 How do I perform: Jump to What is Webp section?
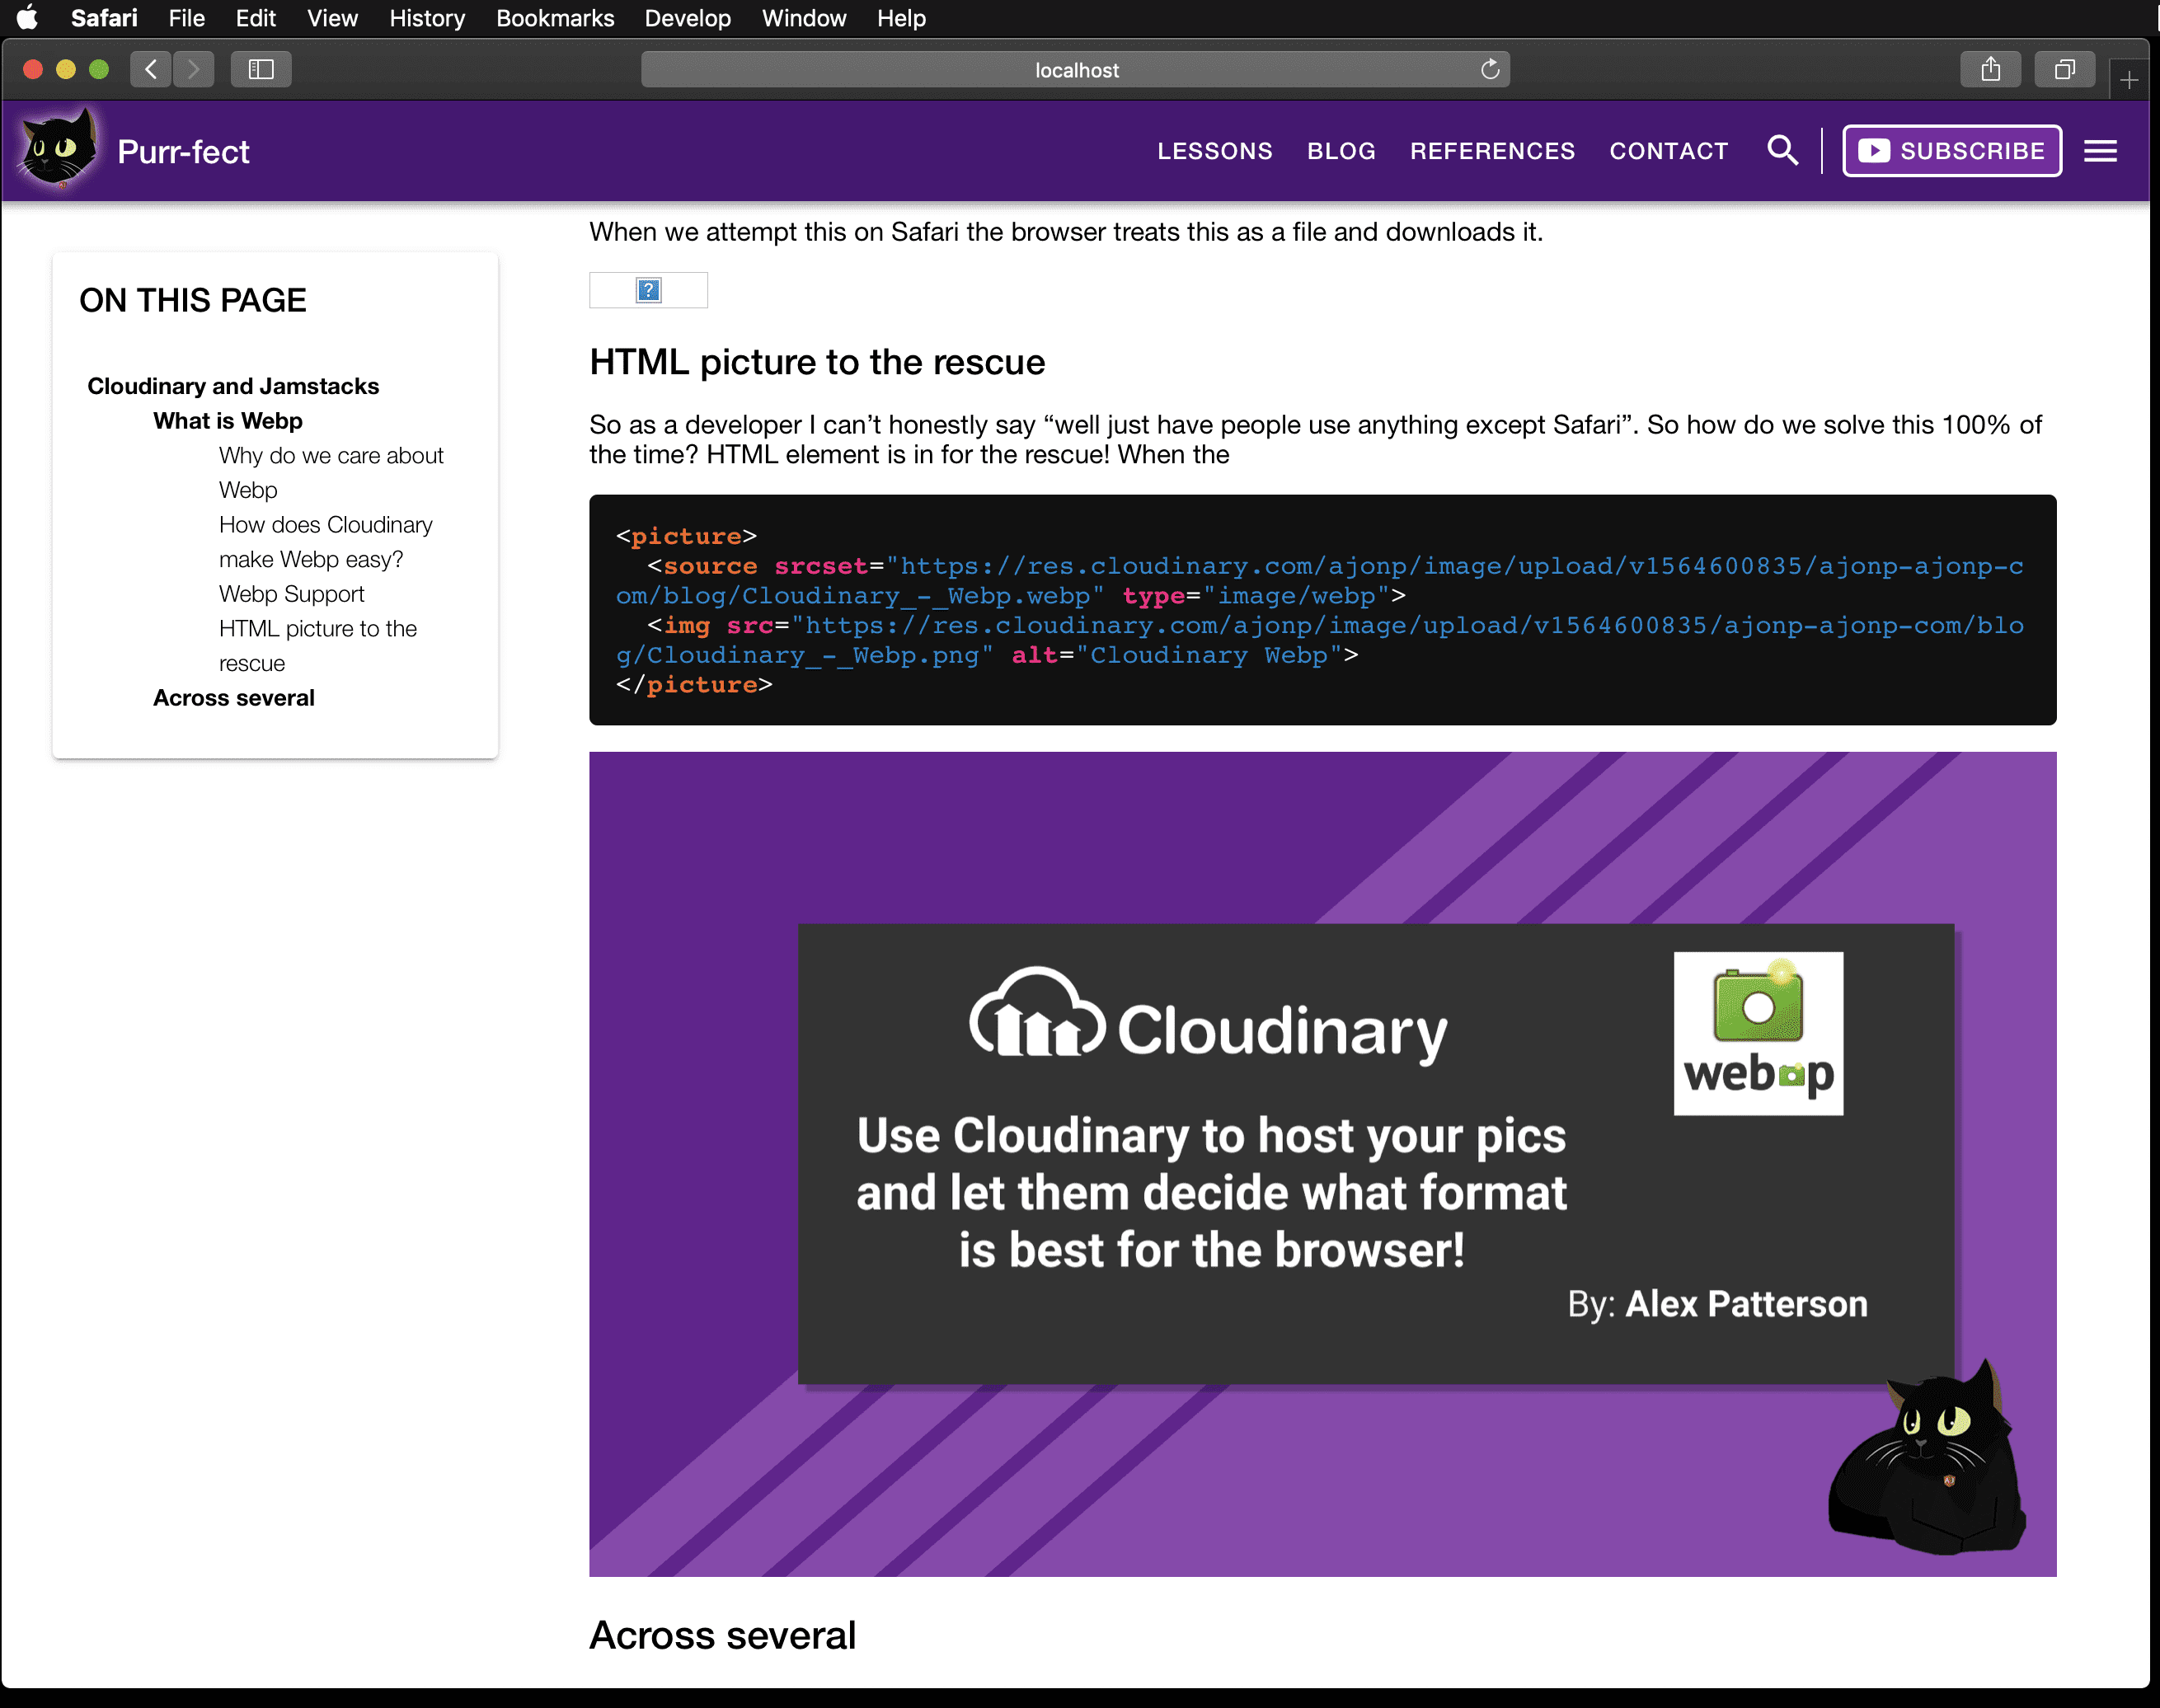click(227, 421)
